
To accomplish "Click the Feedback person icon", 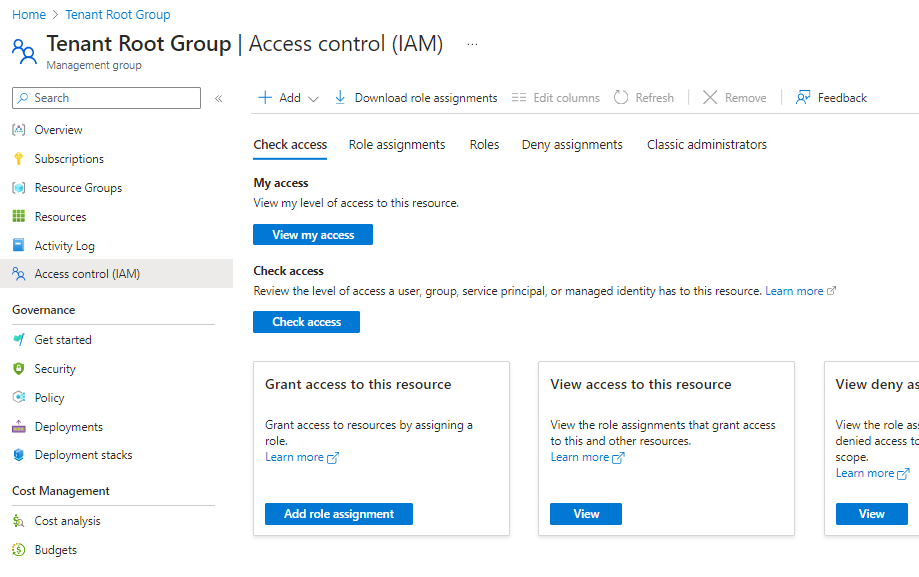I will (x=803, y=97).
